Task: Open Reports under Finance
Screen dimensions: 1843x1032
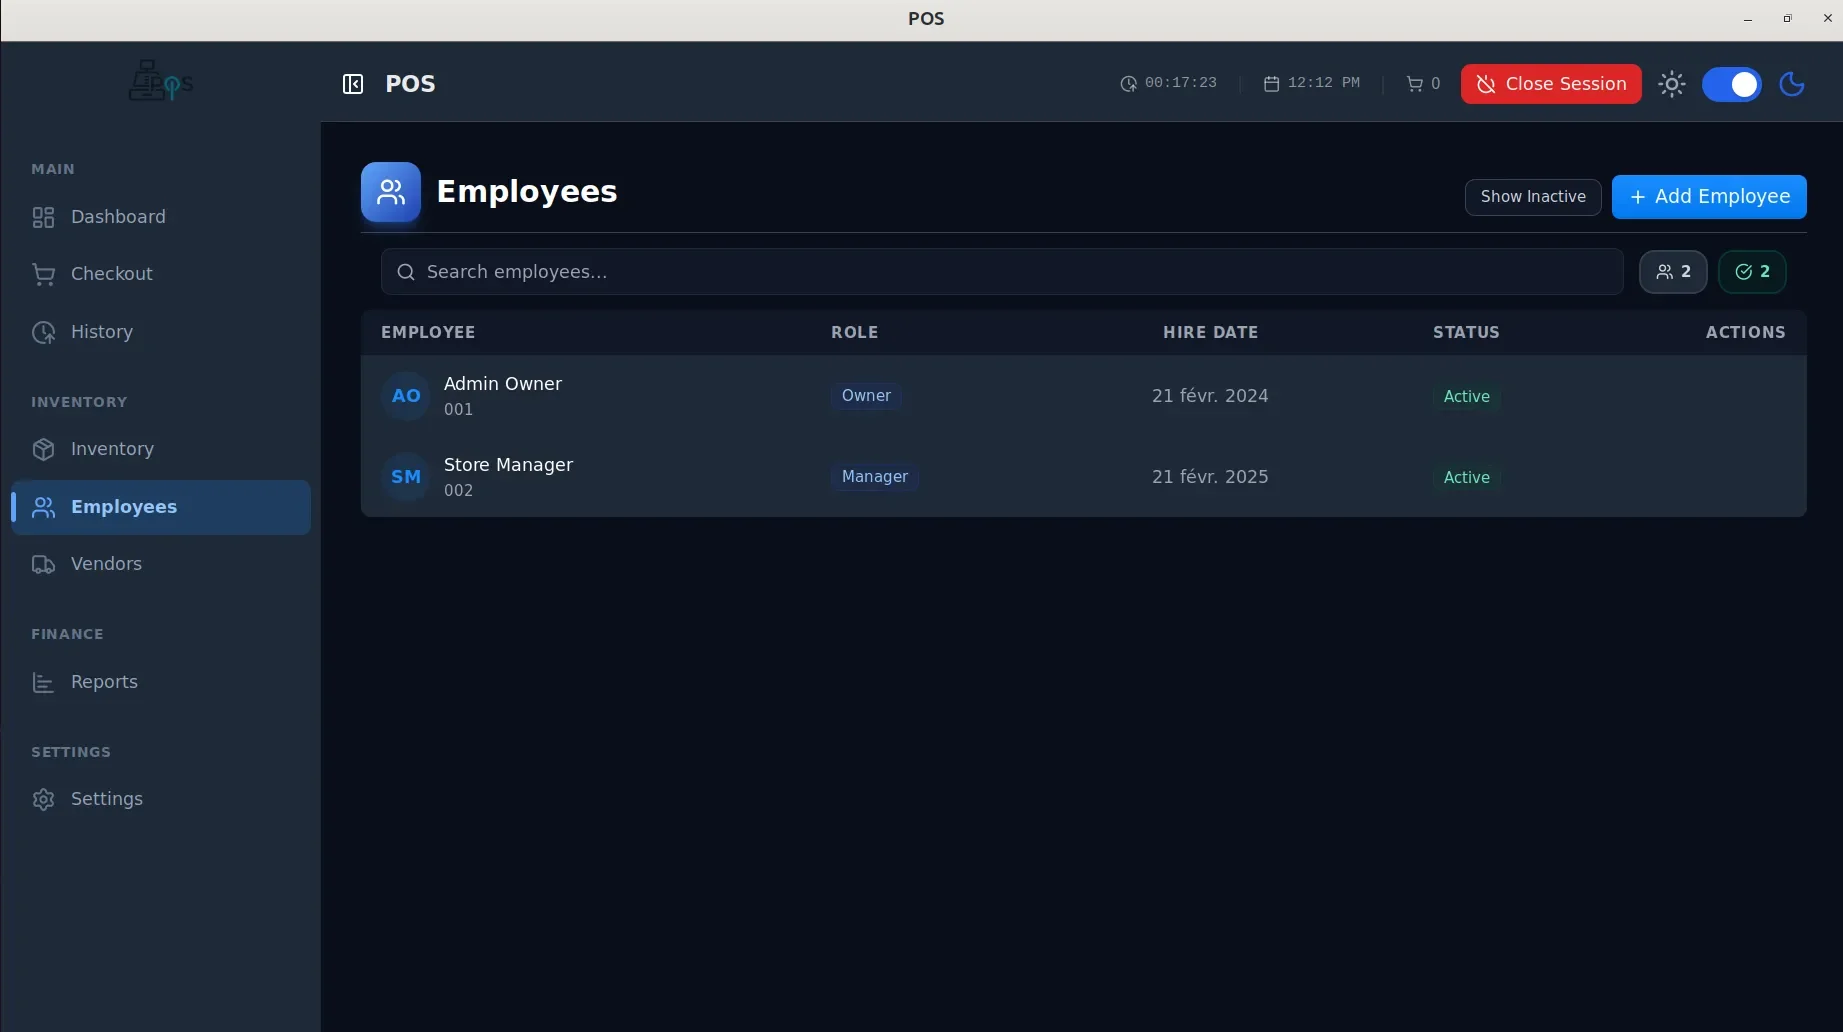Action: click(x=161, y=682)
